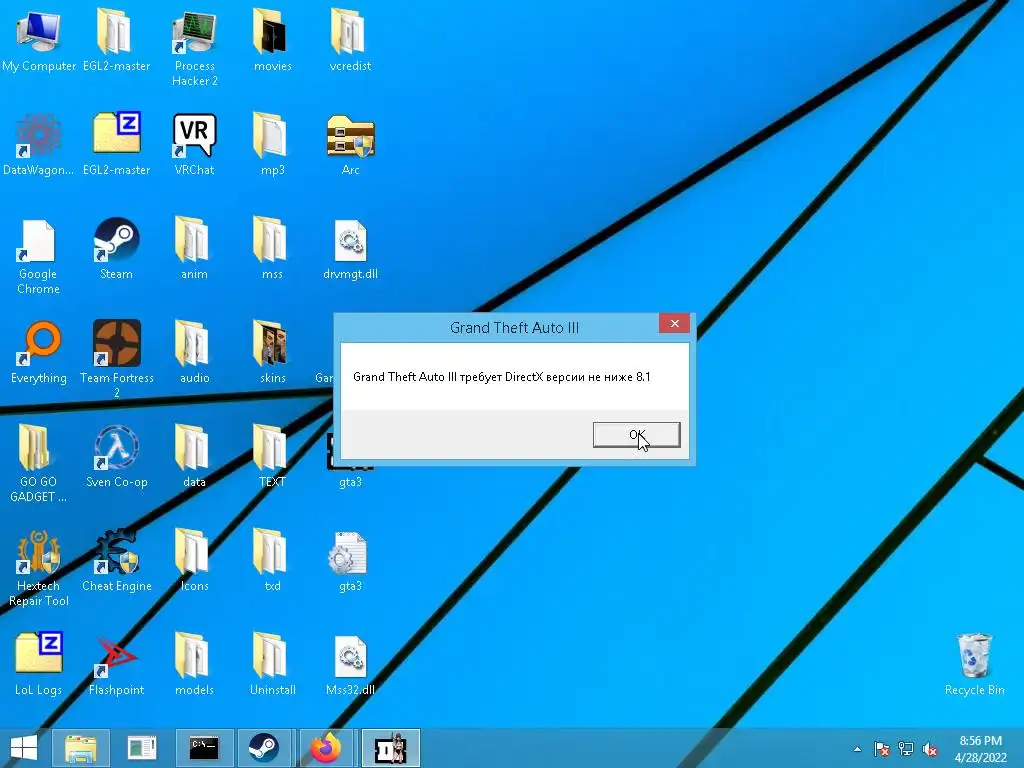1024x768 pixels.
Task: Select the Everything search shortcut
Action: point(39,351)
